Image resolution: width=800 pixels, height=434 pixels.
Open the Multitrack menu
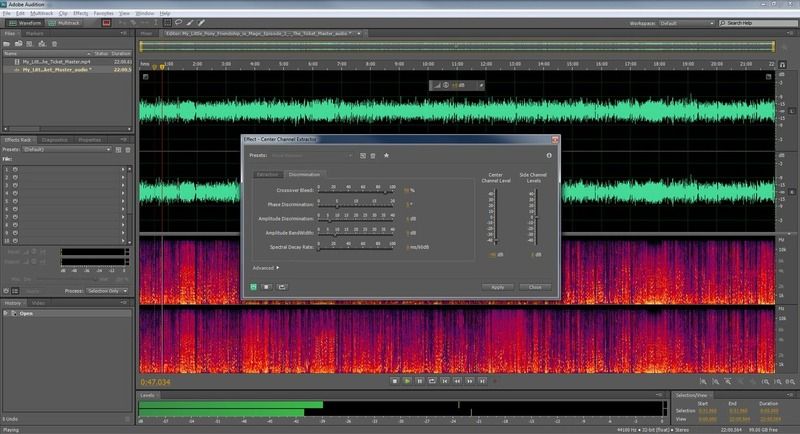click(41, 13)
